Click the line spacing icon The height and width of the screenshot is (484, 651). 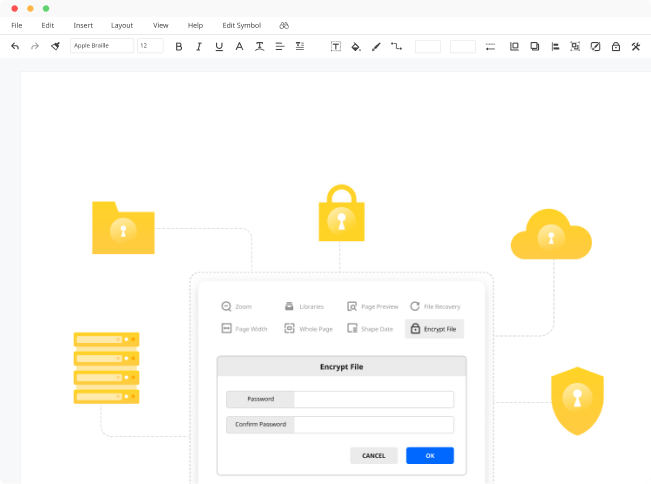tap(300, 46)
